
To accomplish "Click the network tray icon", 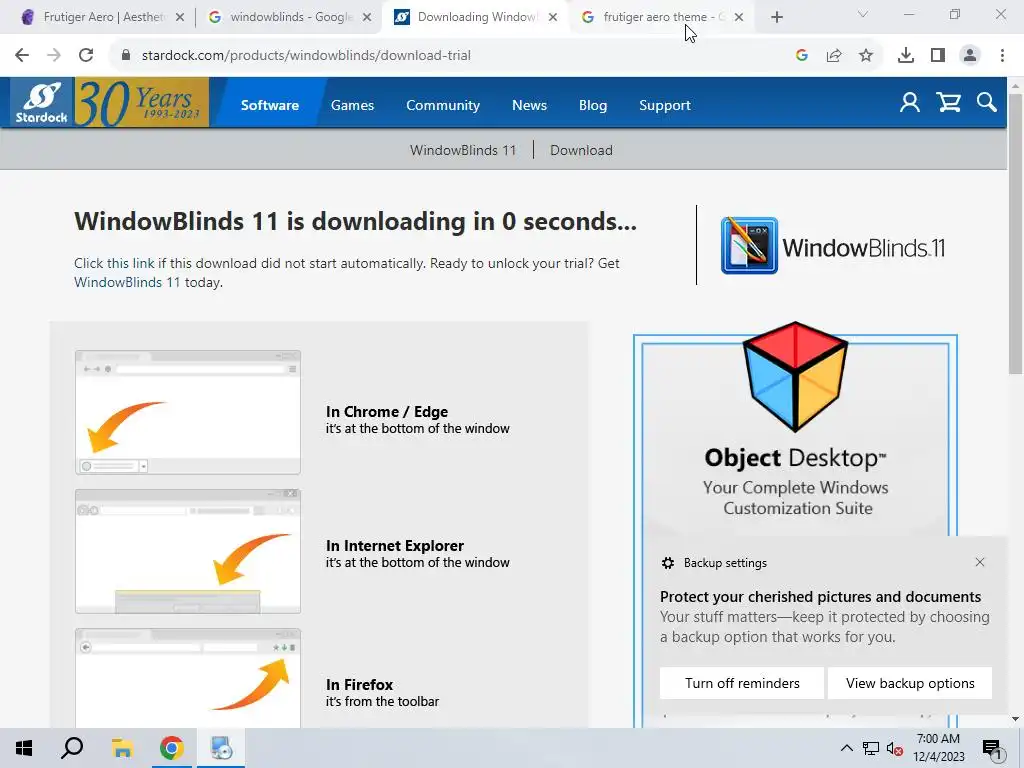I will pyautogui.click(x=871, y=748).
